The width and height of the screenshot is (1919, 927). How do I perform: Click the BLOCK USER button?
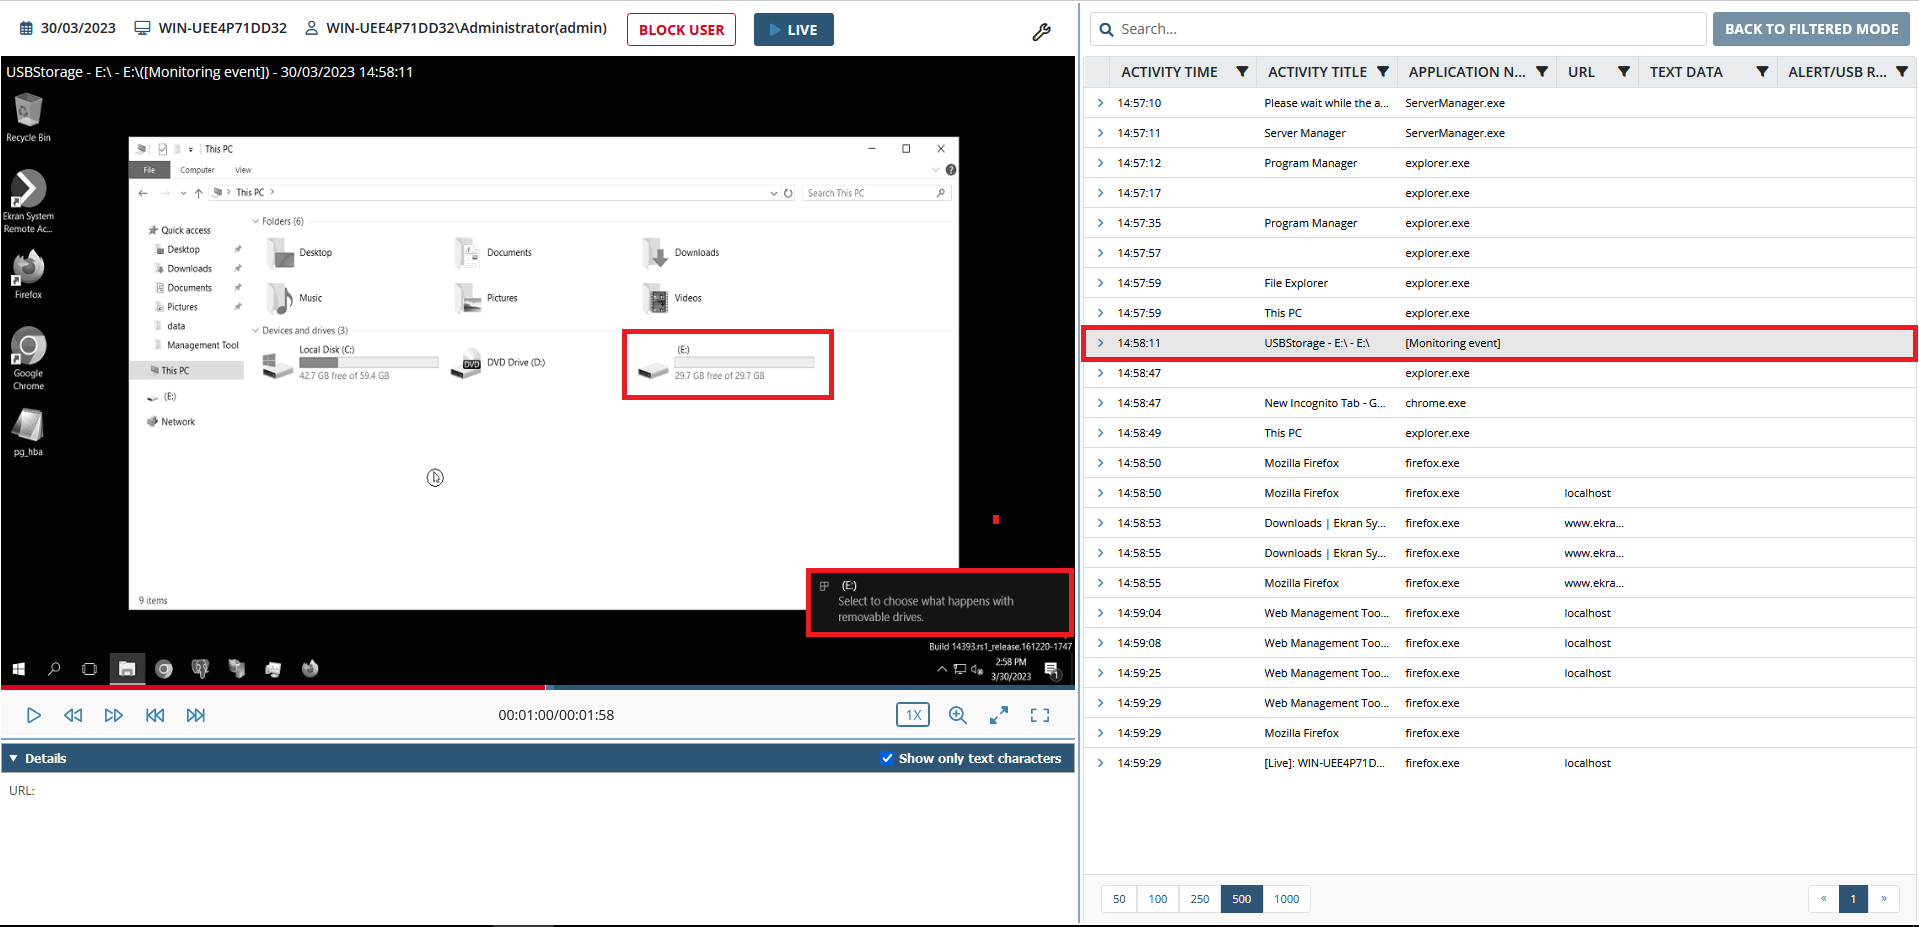[681, 29]
